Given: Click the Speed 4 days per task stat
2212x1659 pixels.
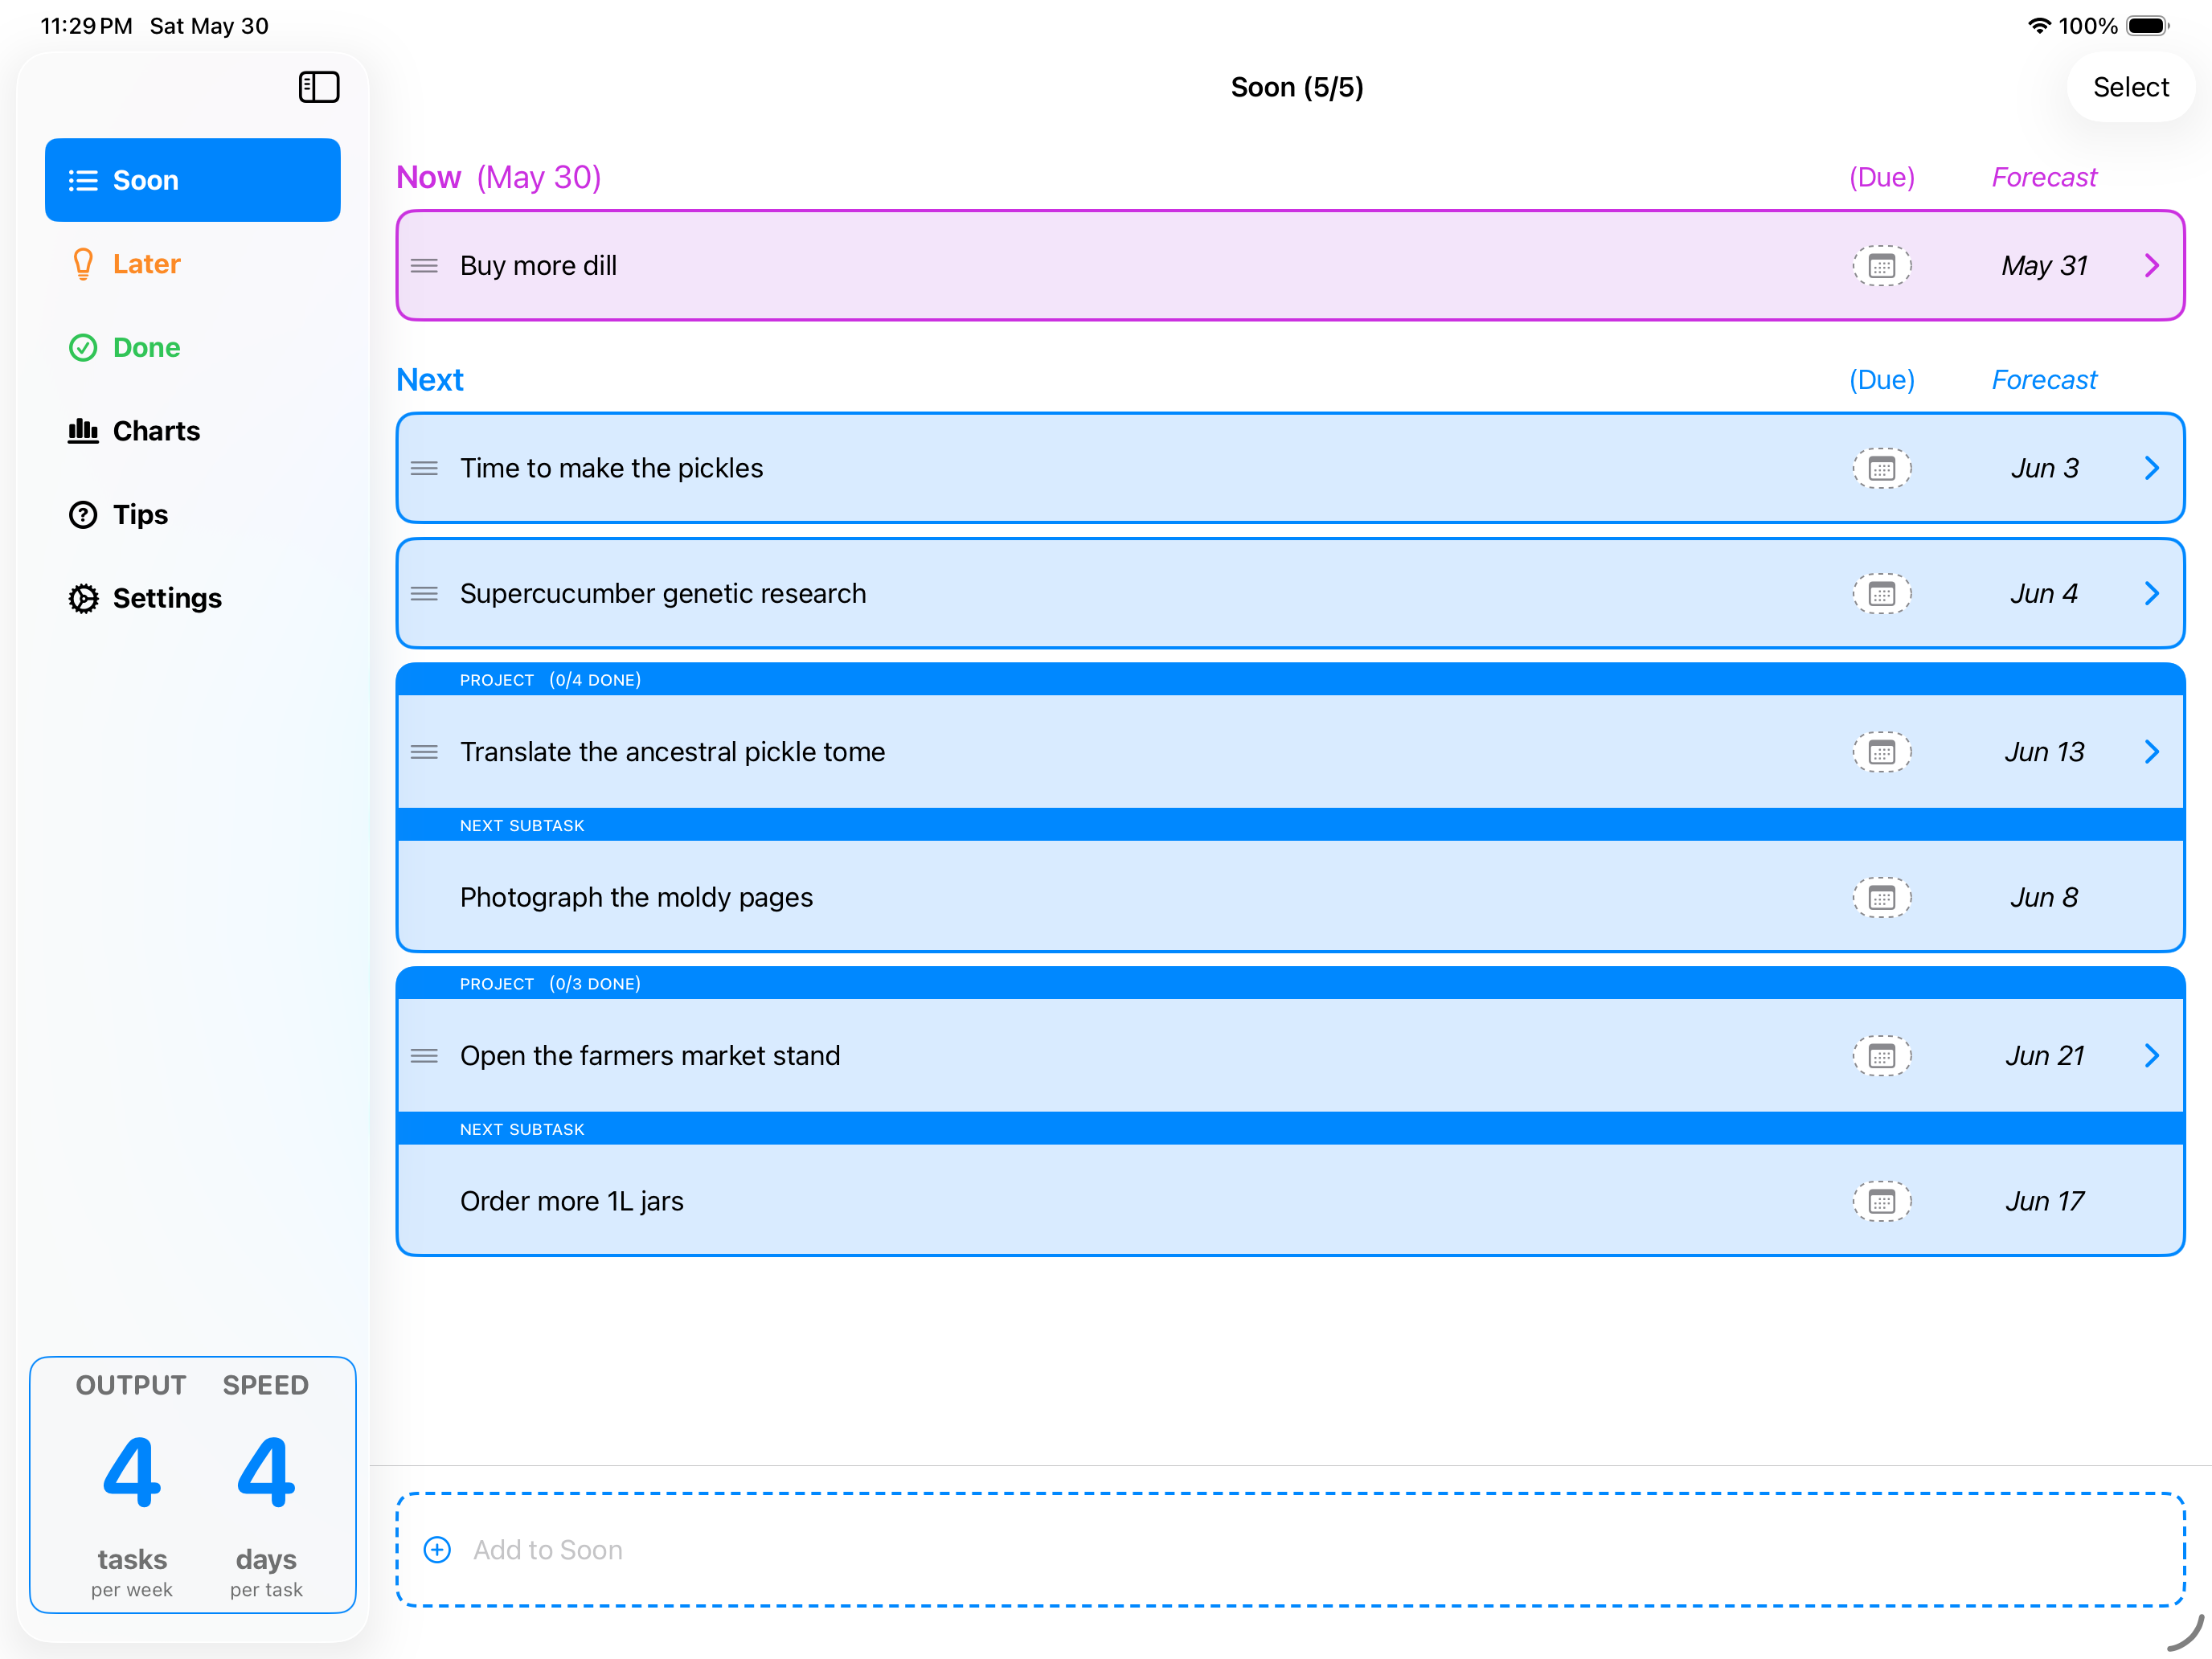Looking at the screenshot, I should [266, 1485].
